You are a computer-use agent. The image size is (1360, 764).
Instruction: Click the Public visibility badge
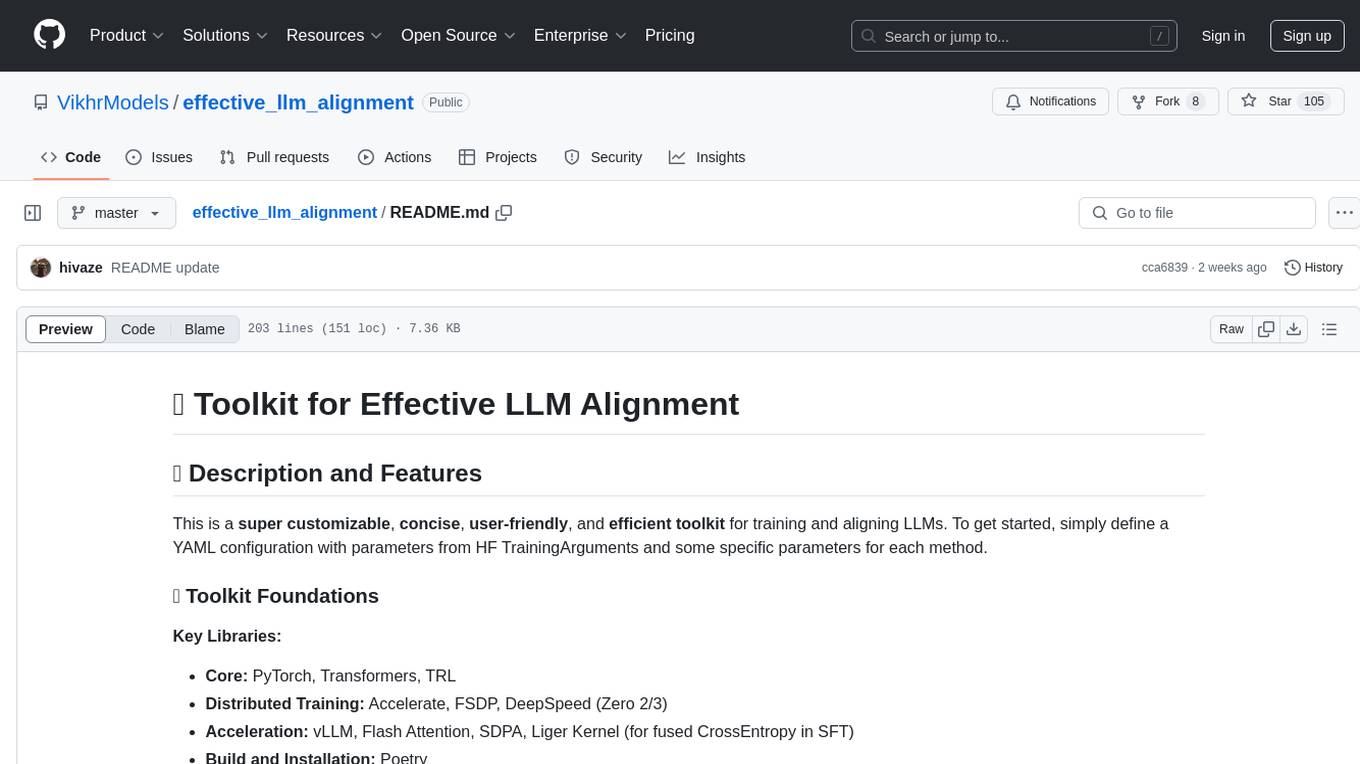coord(446,102)
